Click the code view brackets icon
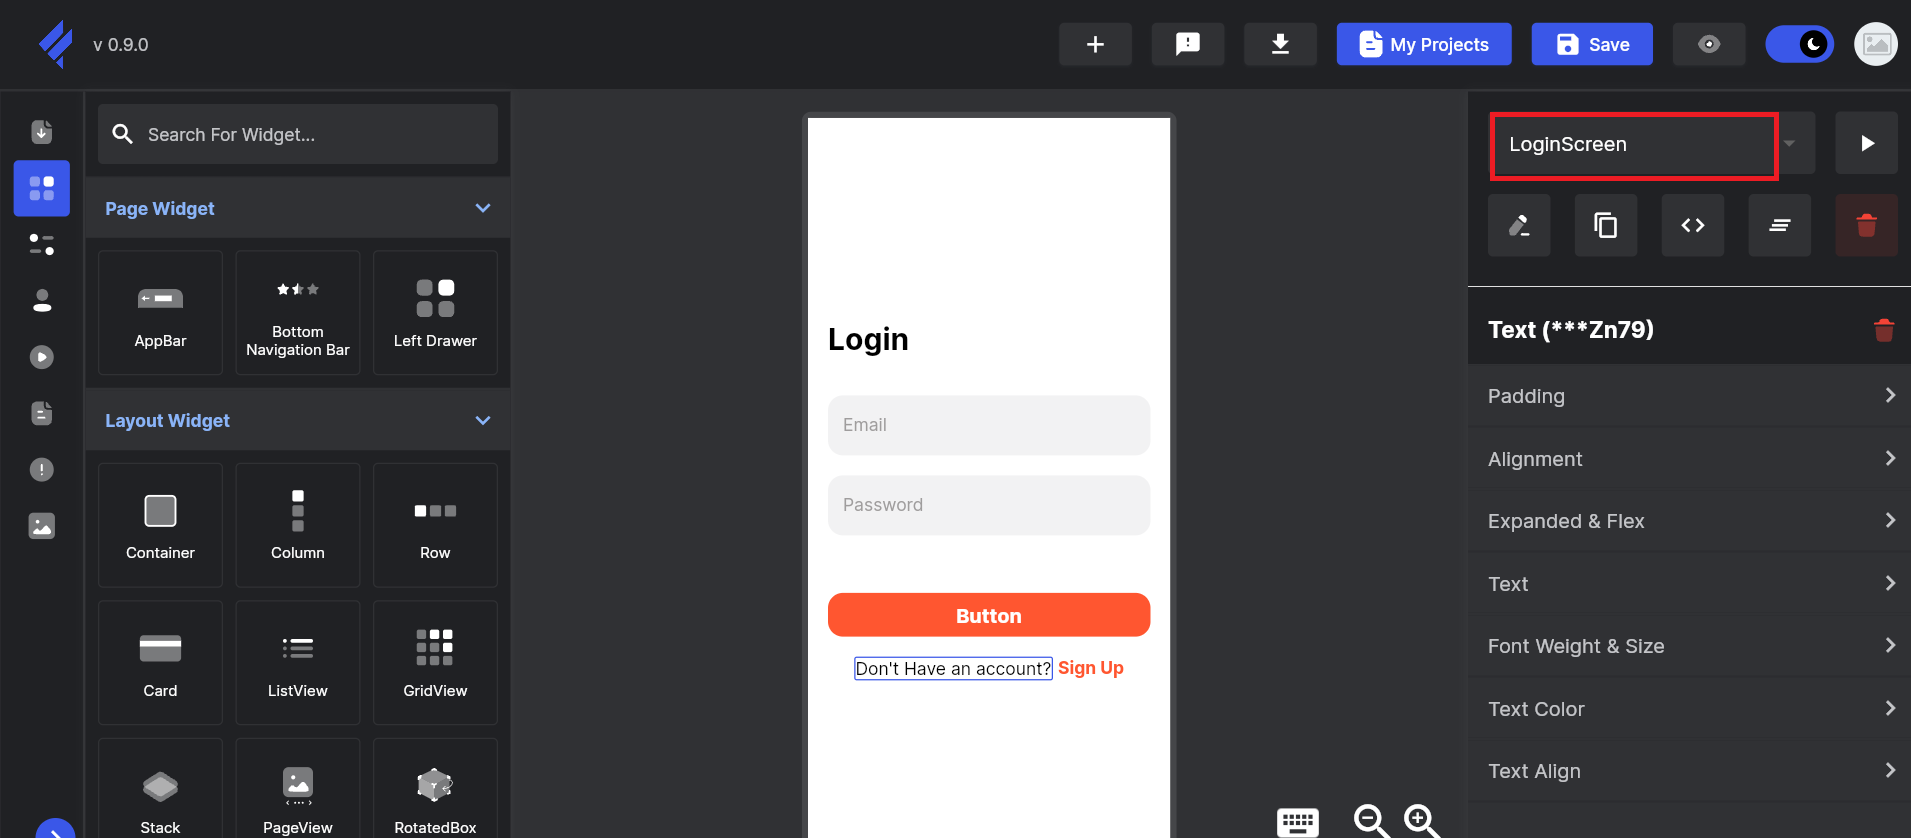The width and height of the screenshot is (1911, 838). coord(1692,226)
